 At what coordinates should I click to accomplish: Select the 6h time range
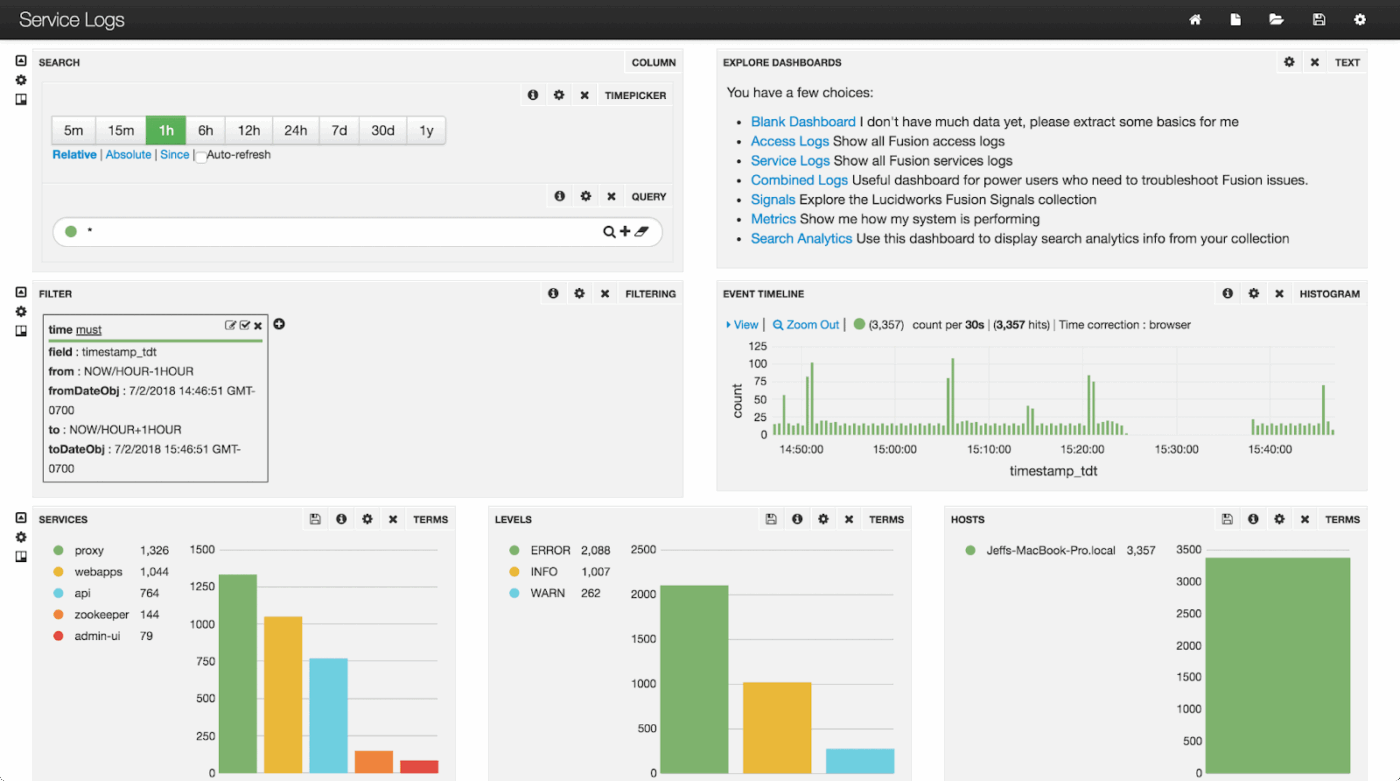click(206, 131)
